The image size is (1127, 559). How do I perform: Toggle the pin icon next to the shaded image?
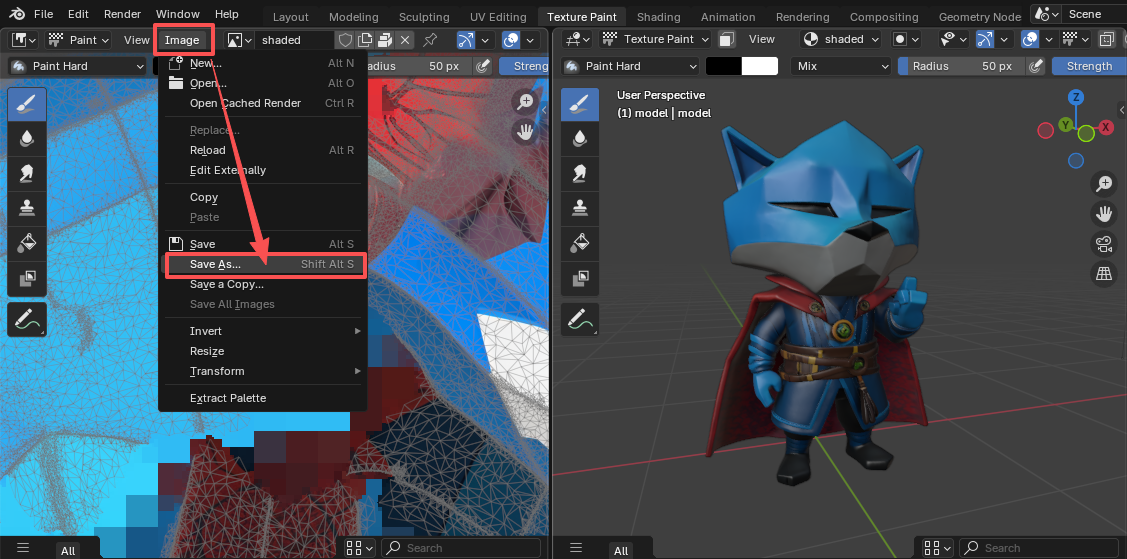tap(430, 40)
